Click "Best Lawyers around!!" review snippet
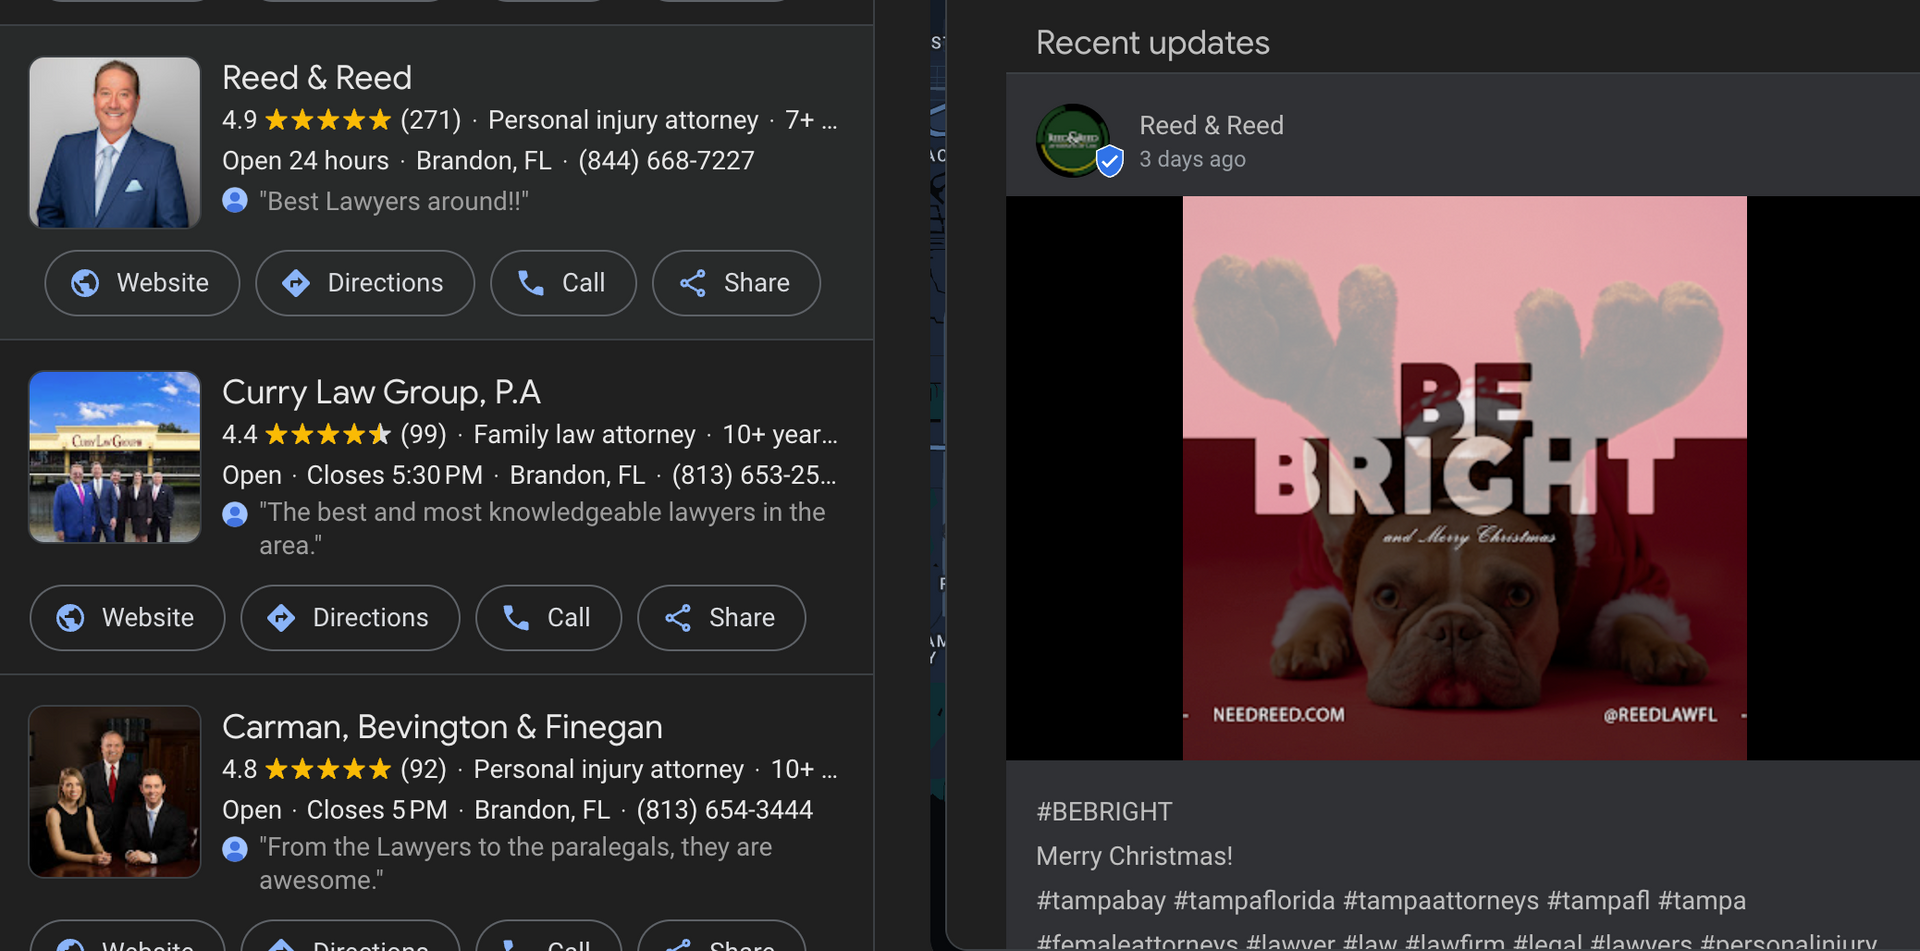1920x951 pixels. [x=394, y=201]
